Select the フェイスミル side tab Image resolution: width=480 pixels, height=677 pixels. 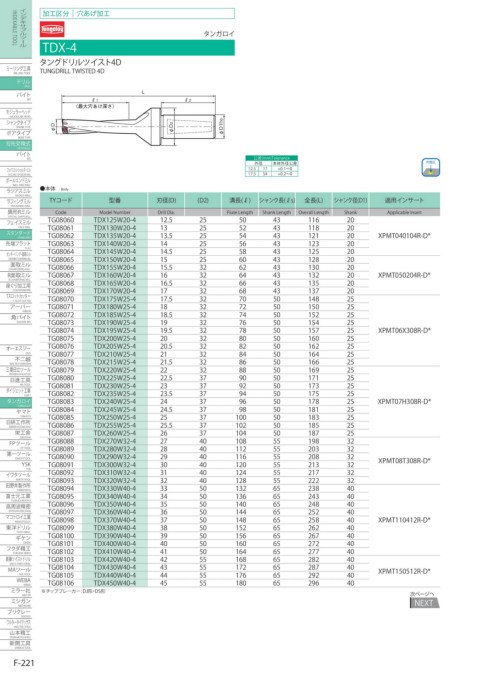[16, 224]
